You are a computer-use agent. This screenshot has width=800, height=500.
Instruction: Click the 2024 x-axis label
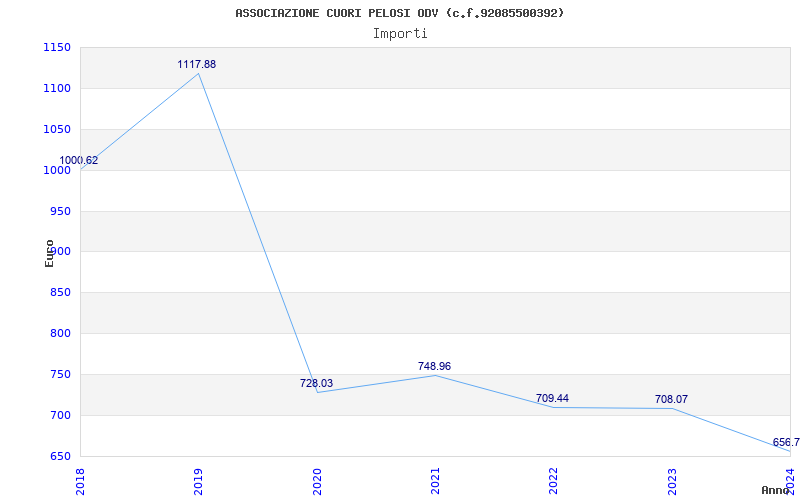point(790,482)
